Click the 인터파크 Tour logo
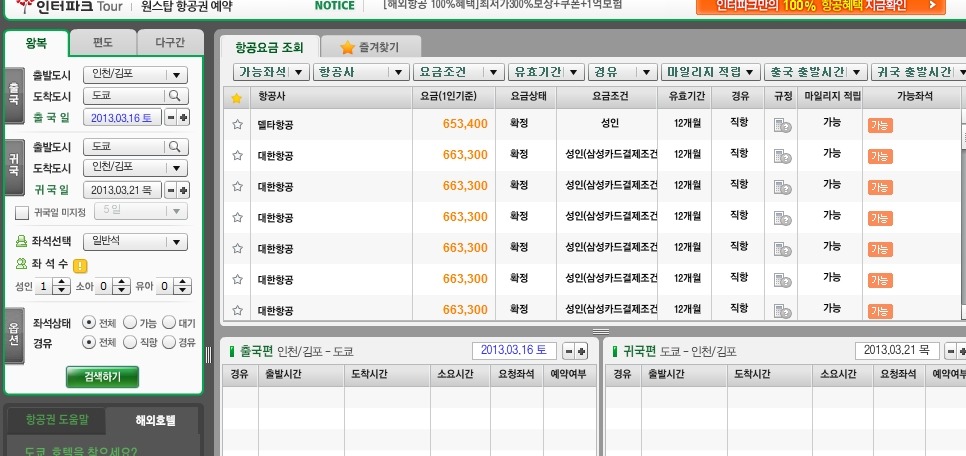 click(68, 6)
